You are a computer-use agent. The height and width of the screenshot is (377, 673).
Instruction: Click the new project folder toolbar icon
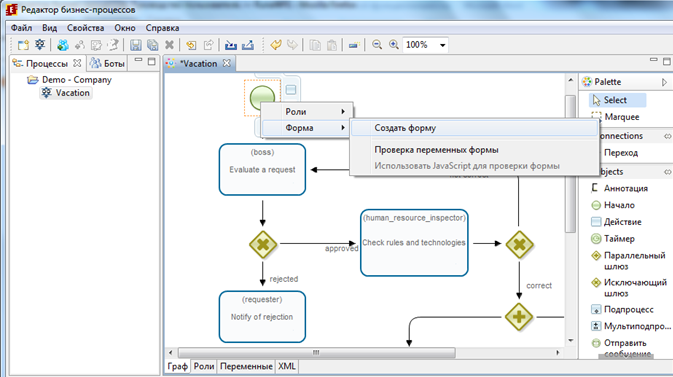pyautogui.click(x=23, y=45)
